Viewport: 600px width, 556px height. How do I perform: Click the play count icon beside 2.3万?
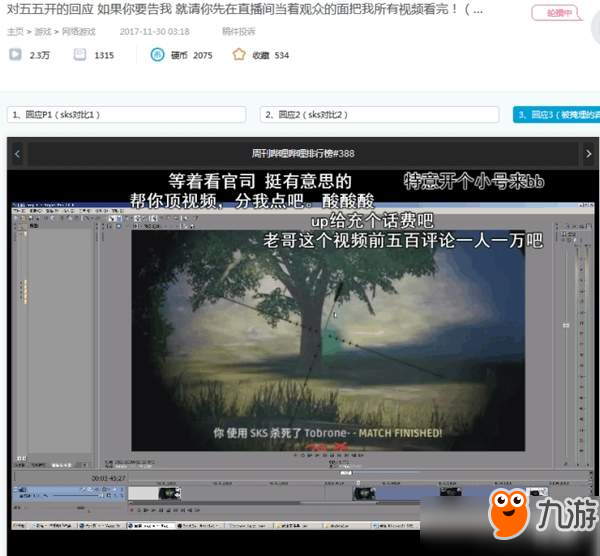tap(15, 54)
